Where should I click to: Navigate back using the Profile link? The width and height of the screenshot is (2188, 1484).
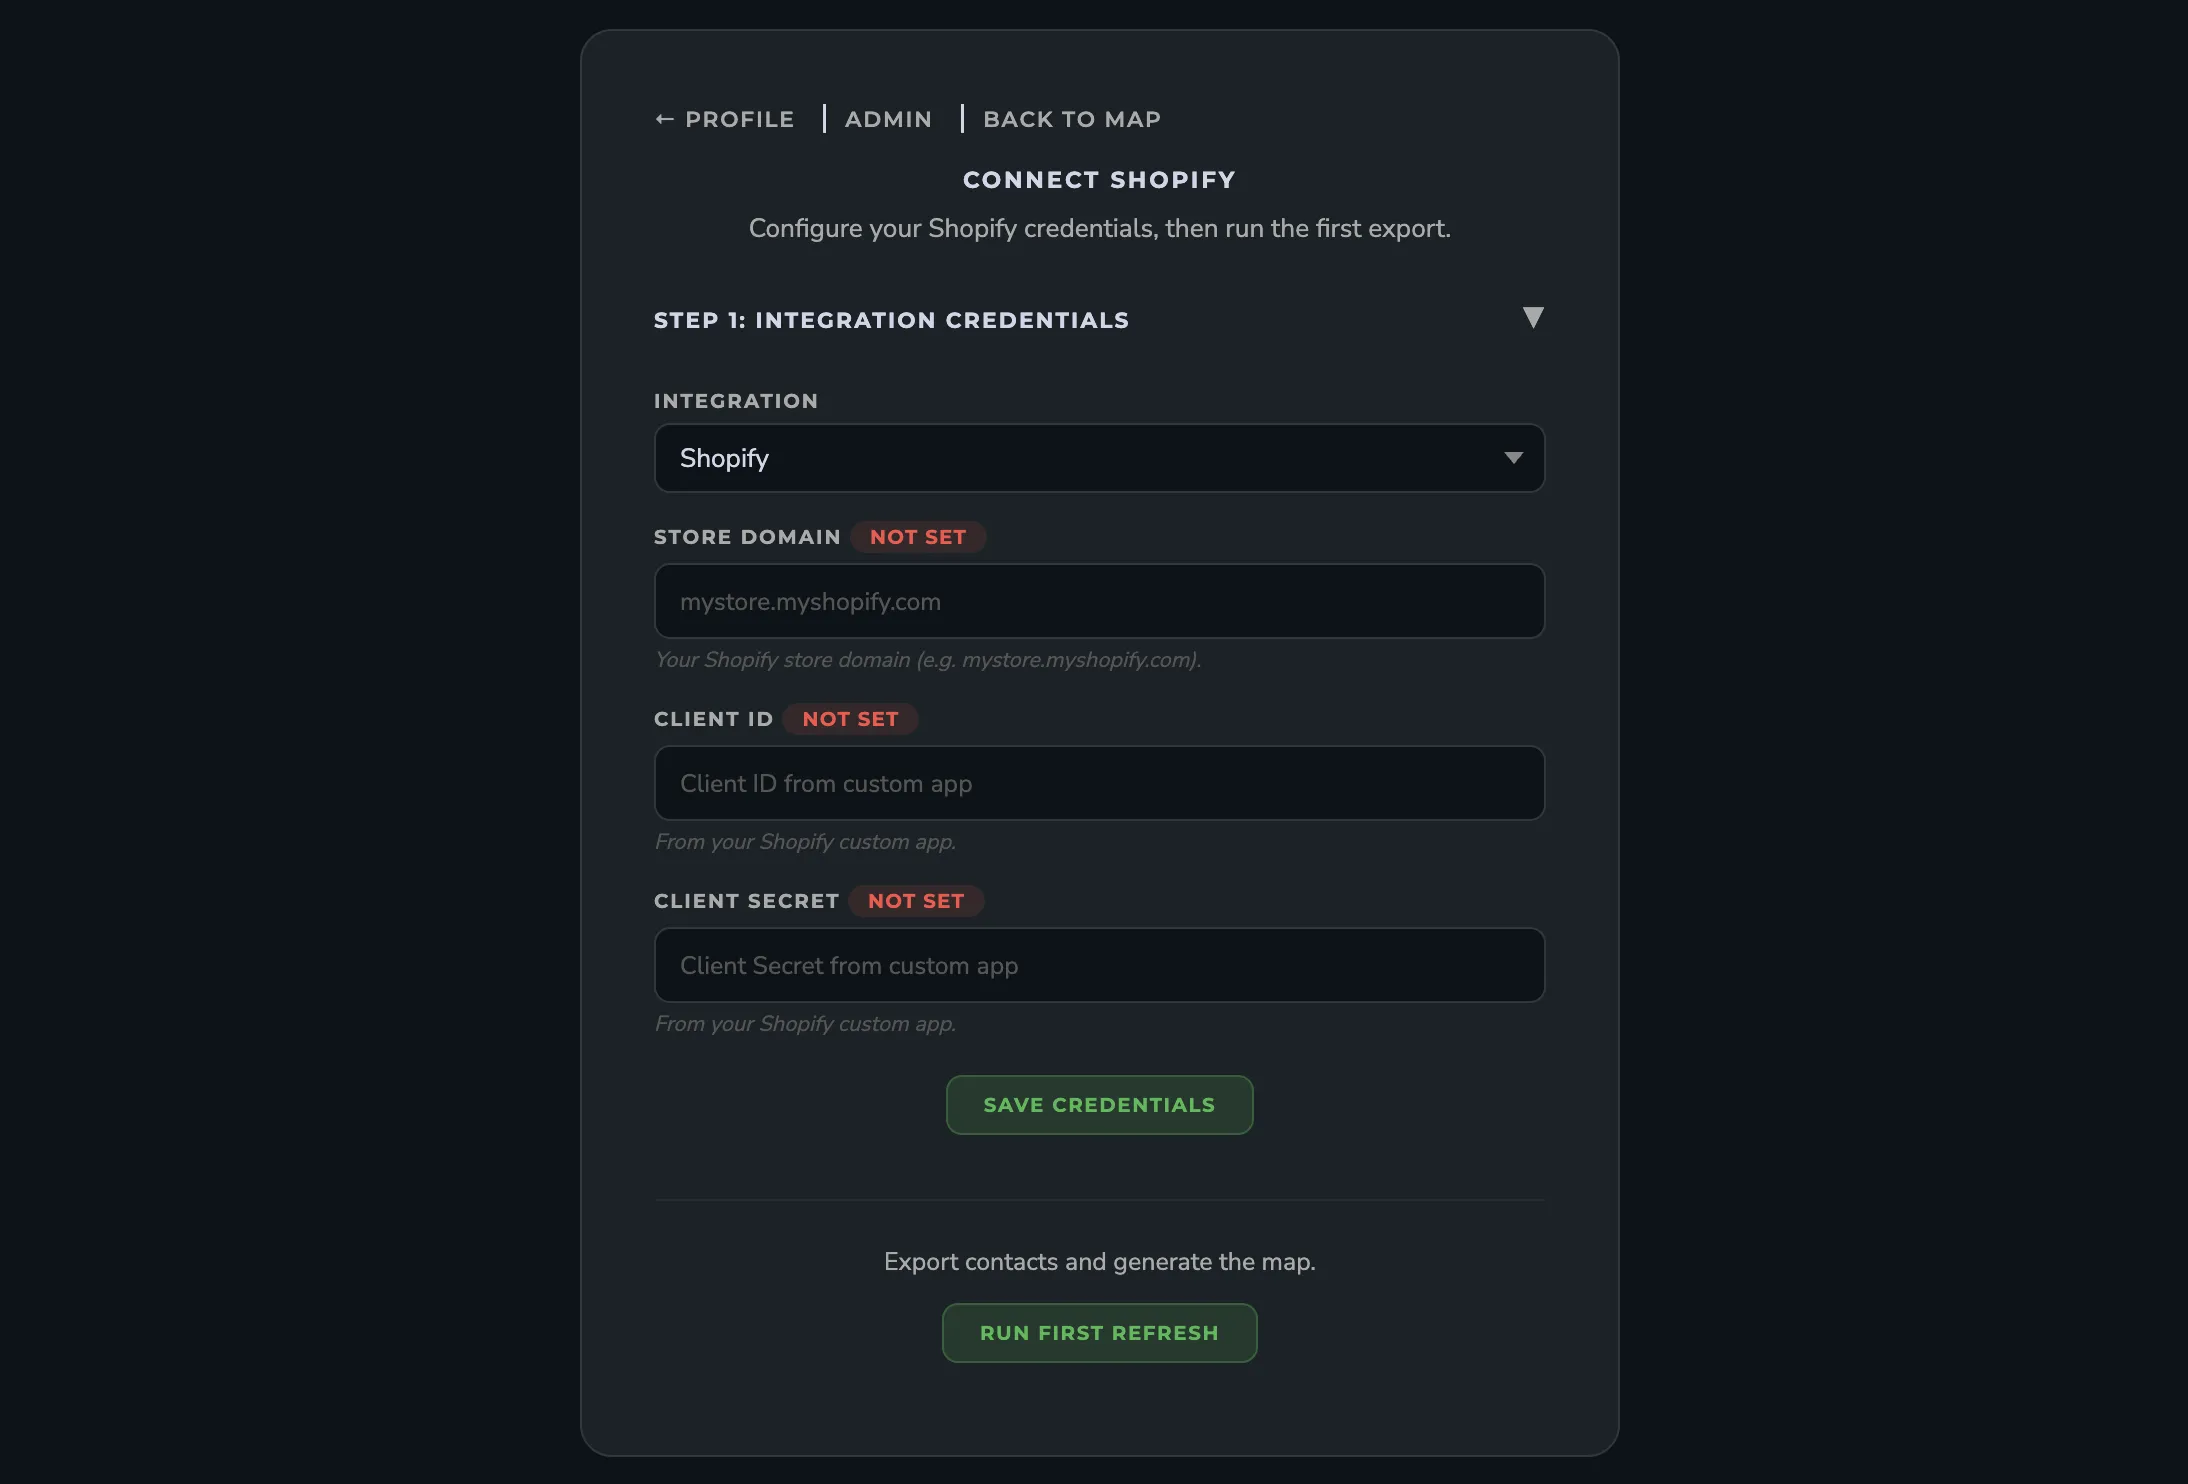pyautogui.click(x=739, y=118)
